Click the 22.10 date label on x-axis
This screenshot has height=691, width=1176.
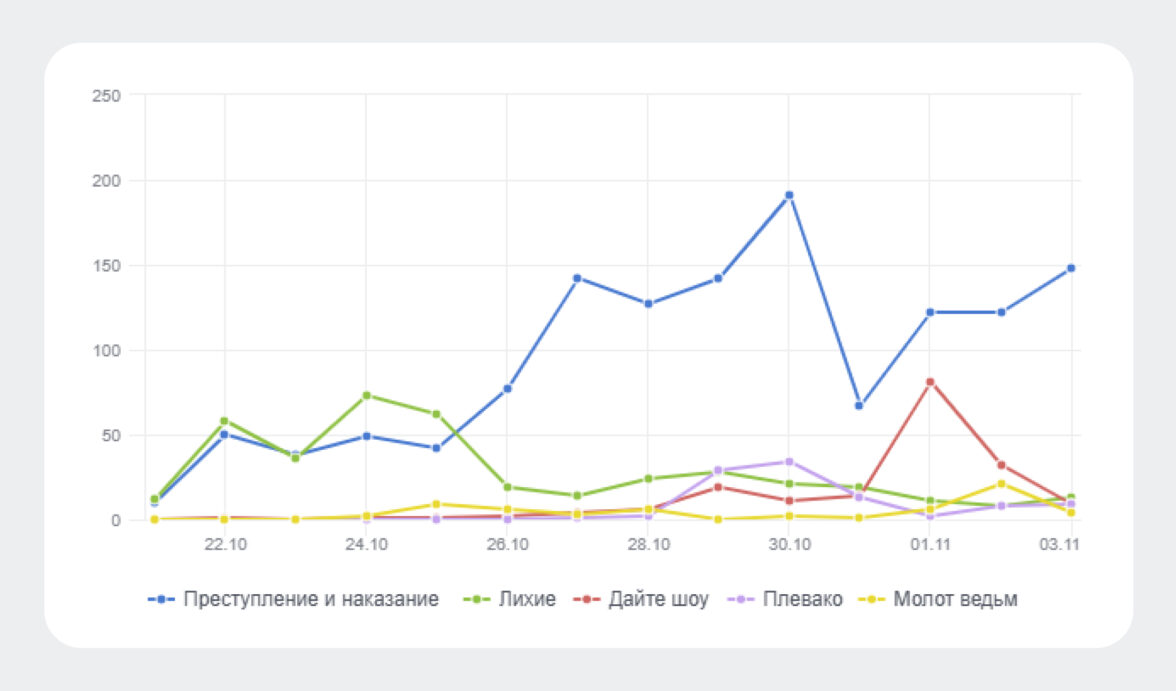(x=225, y=543)
